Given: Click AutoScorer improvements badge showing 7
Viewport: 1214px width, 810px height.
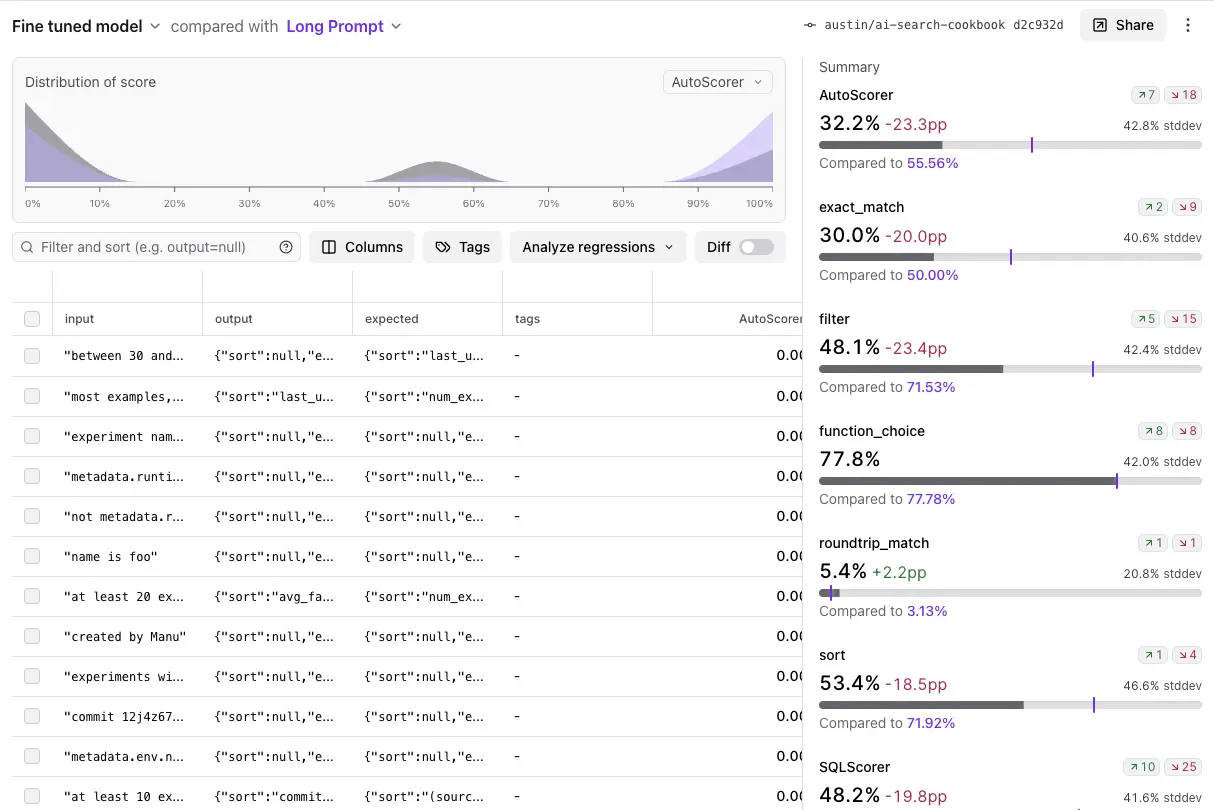Looking at the screenshot, I should (x=1145, y=95).
